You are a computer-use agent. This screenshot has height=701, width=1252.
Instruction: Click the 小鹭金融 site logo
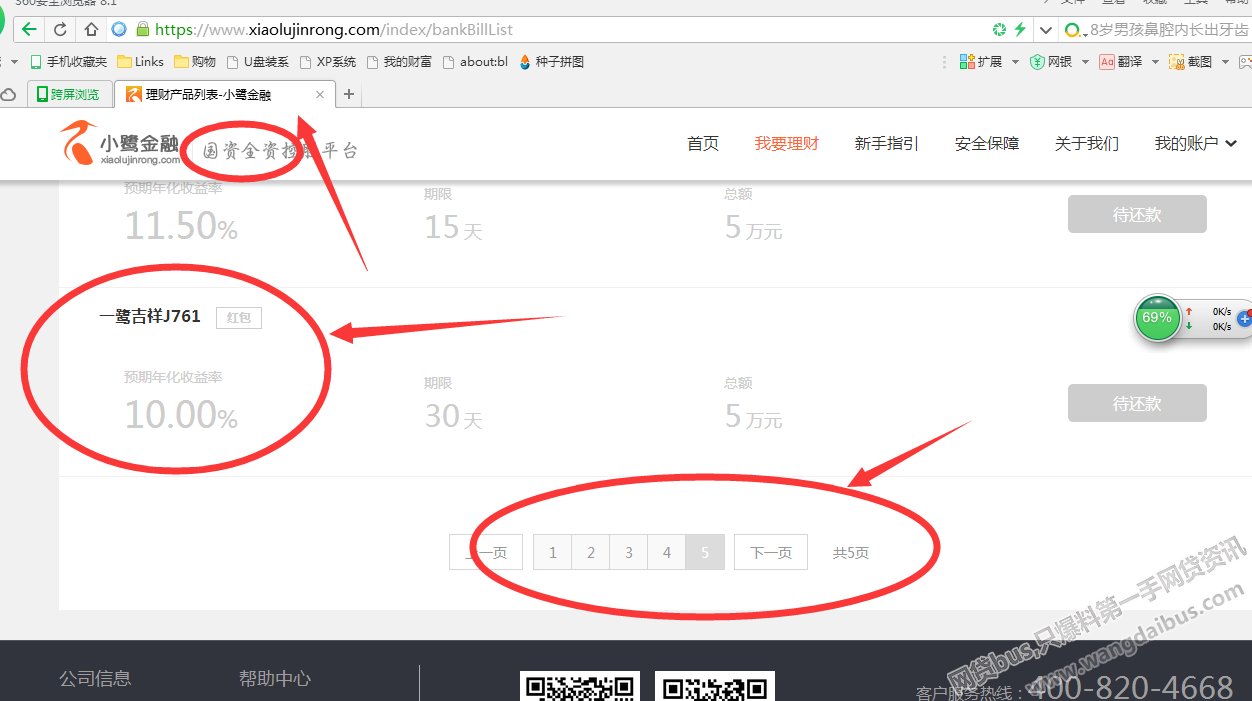point(119,144)
